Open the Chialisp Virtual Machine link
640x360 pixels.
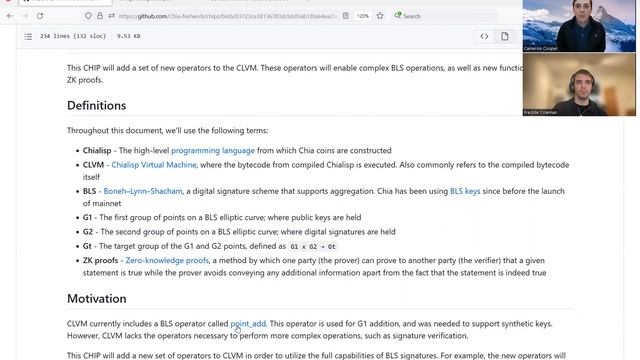tap(154, 165)
